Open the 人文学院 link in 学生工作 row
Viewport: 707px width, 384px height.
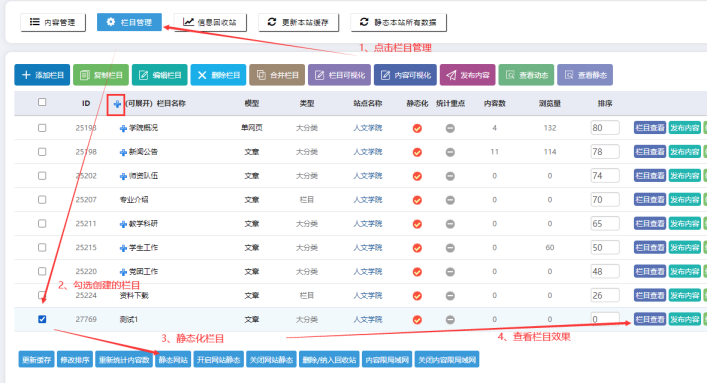pyautogui.click(x=367, y=247)
